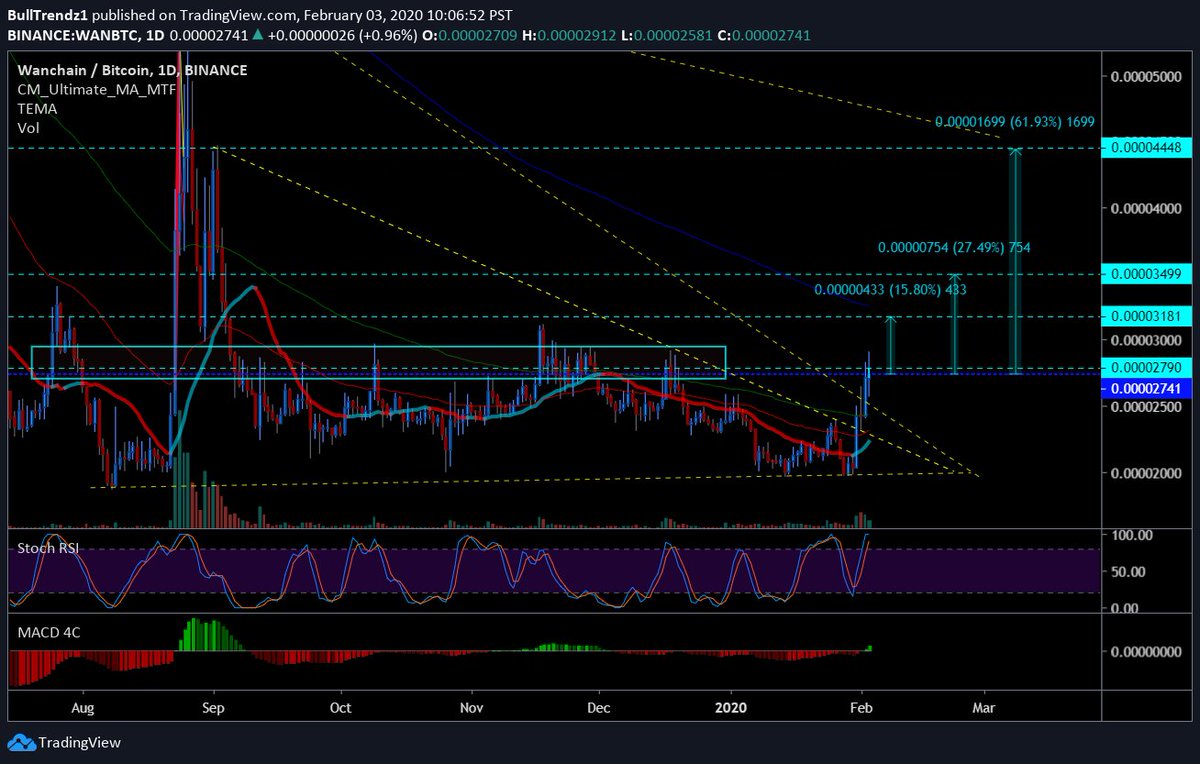Viewport: 1200px width, 764px height.
Task: Click the MACD 4C pane label
Action: tap(47, 632)
